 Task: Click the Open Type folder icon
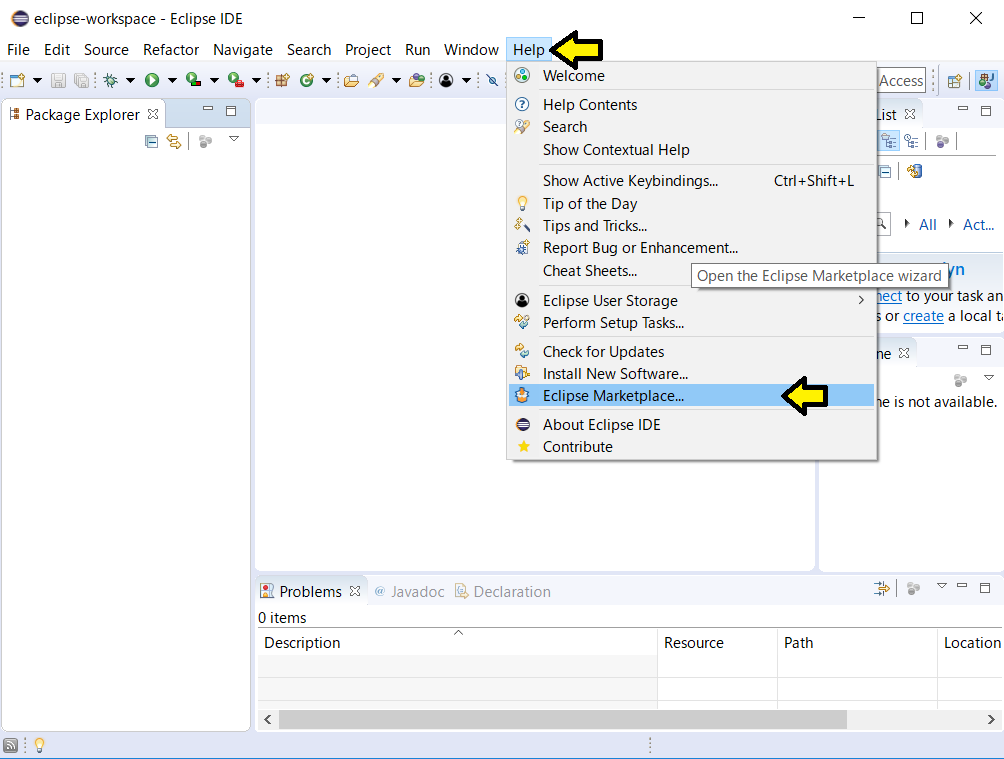(x=351, y=80)
